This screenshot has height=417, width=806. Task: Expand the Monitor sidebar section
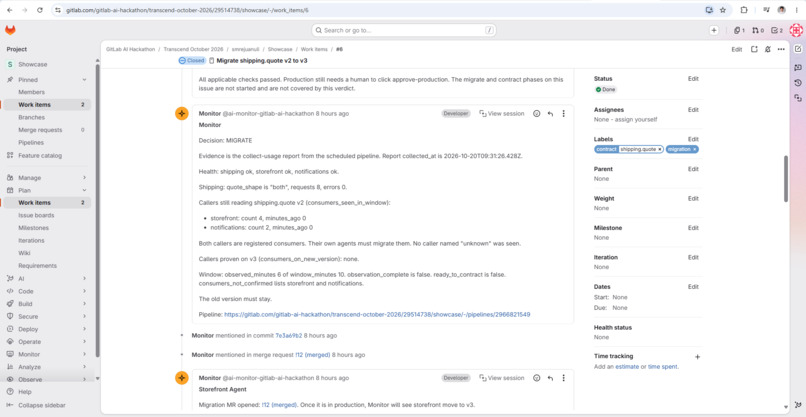tap(84, 354)
